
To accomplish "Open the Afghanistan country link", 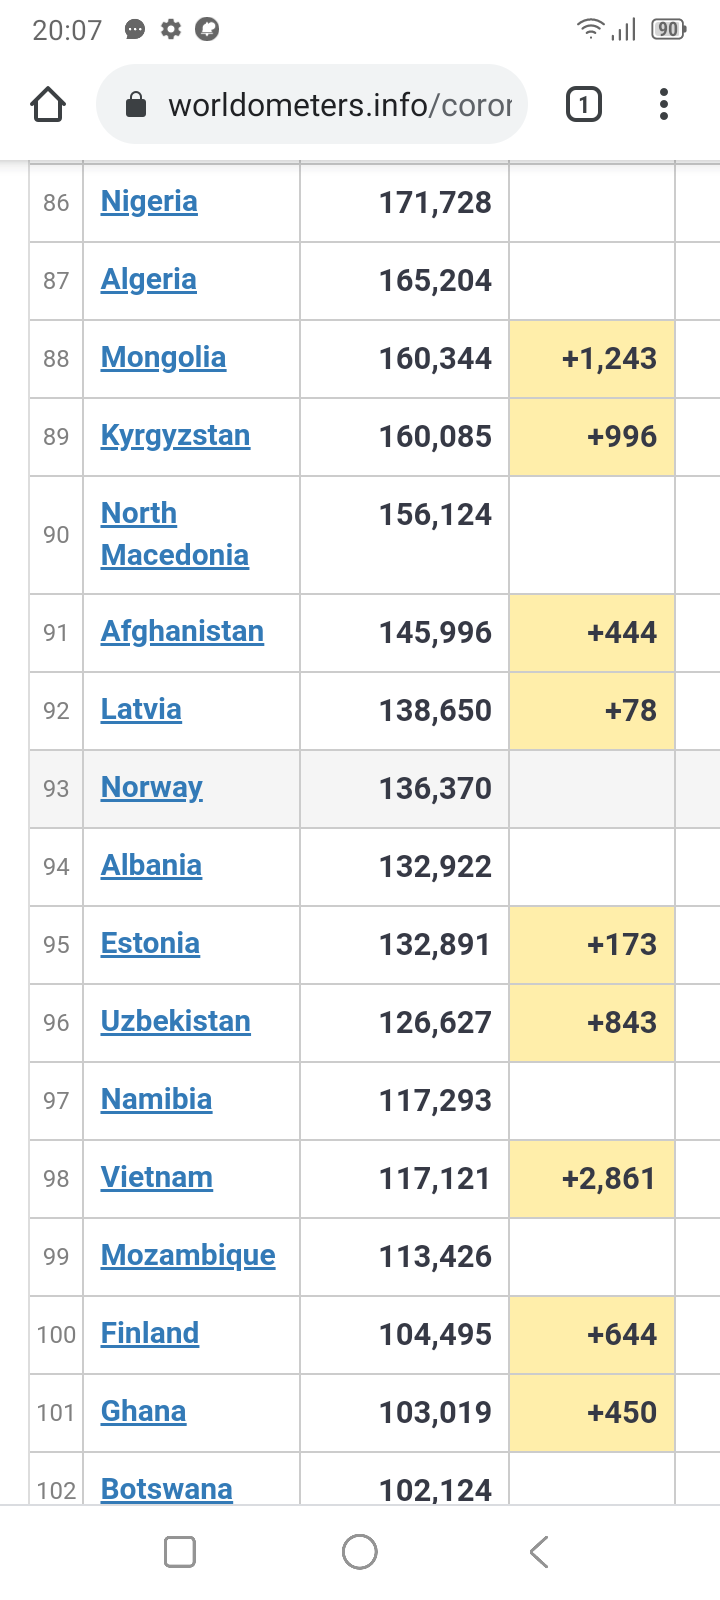I will pyautogui.click(x=182, y=631).
